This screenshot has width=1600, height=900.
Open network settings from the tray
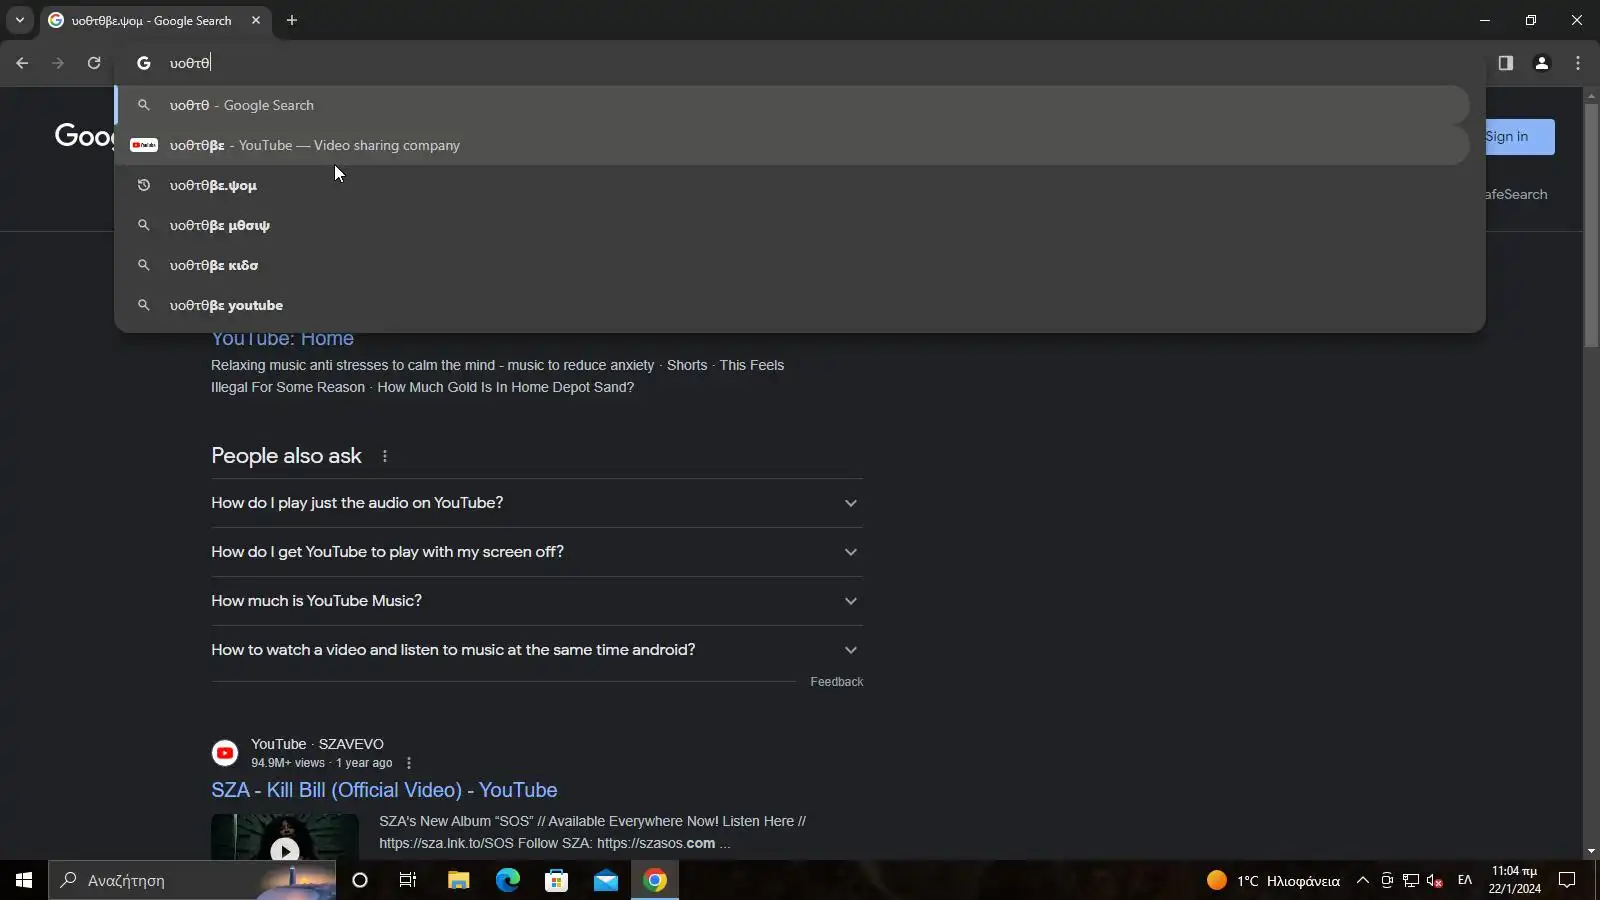[x=1411, y=880]
